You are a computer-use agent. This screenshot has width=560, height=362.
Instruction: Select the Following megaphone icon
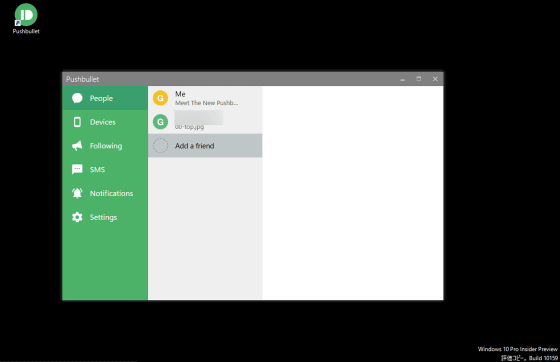pos(77,146)
